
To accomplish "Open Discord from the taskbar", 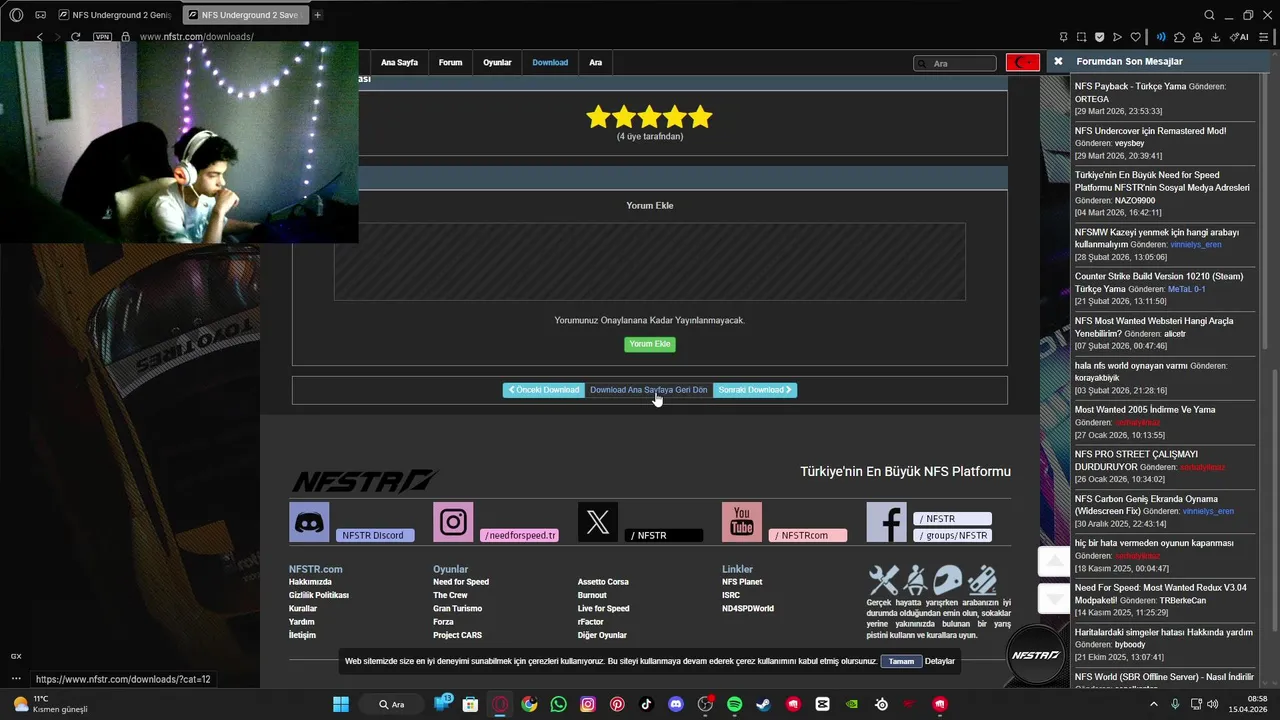I will point(675,704).
